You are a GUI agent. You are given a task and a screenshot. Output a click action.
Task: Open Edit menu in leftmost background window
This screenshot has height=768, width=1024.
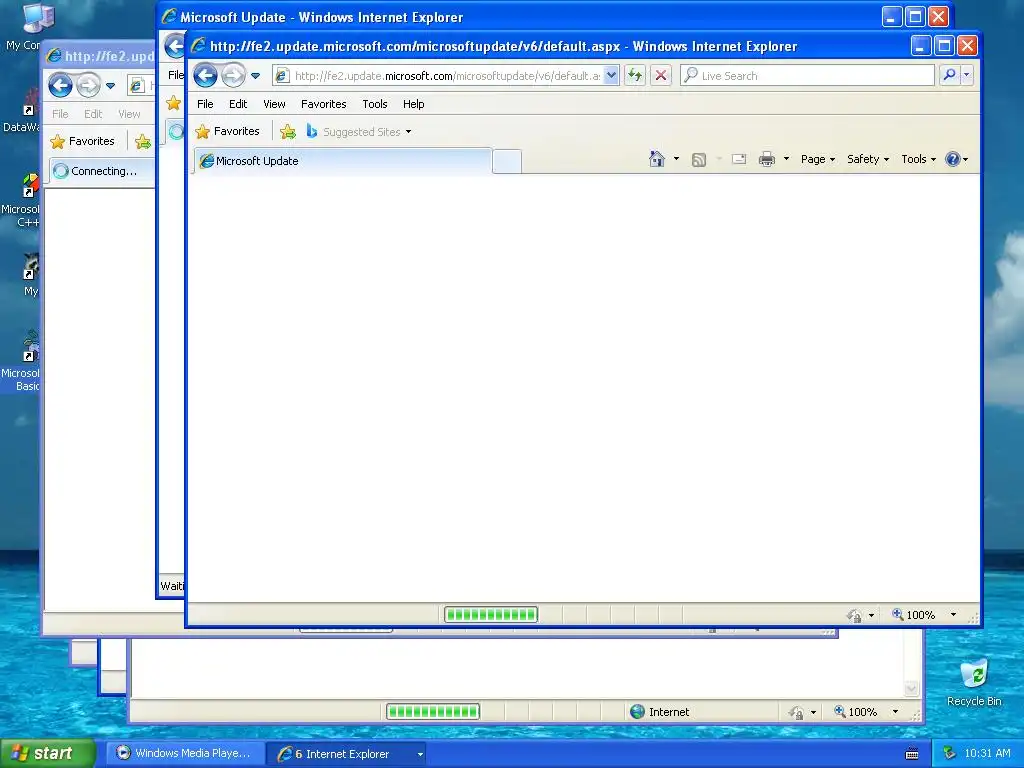93,114
